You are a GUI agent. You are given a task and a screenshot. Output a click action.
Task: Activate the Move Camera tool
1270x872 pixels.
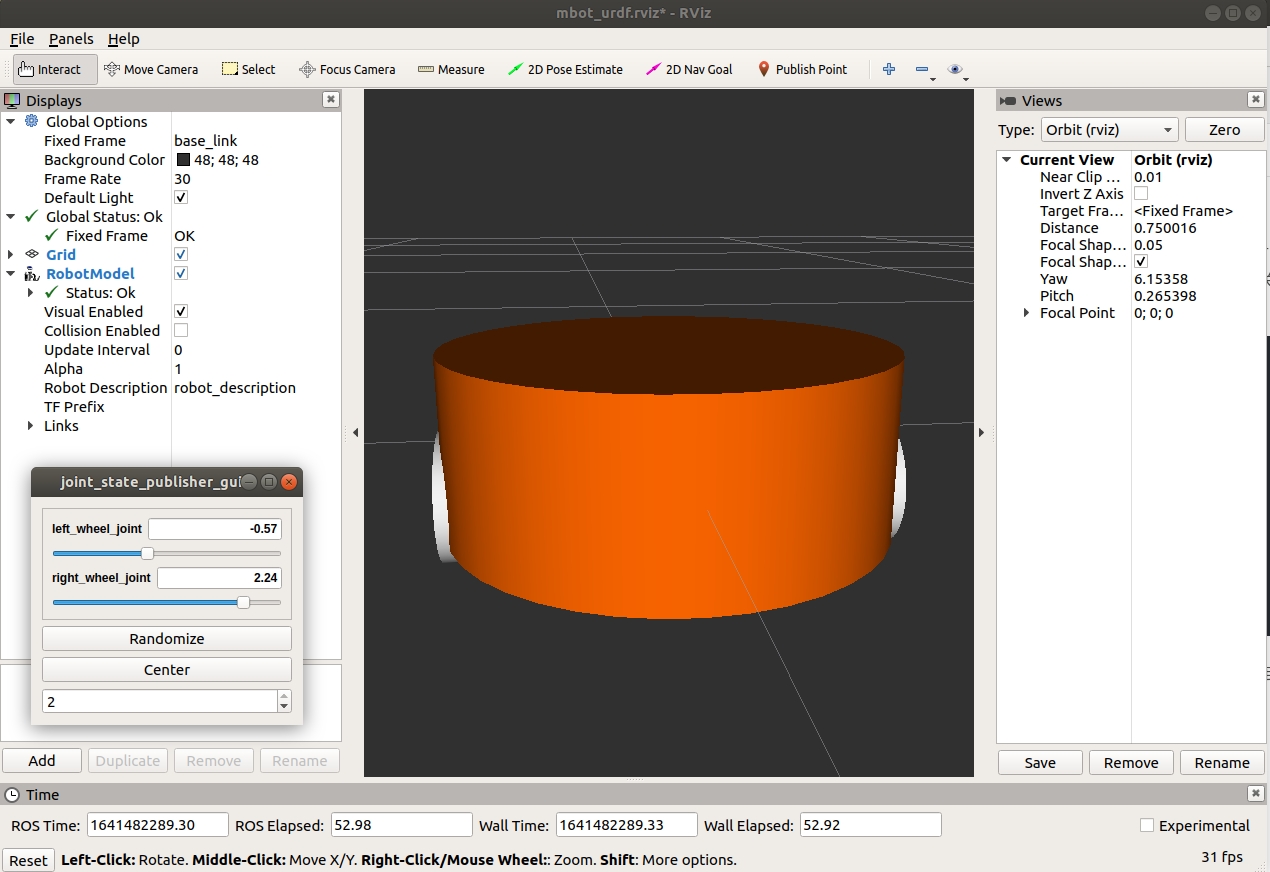[x=151, y=69]
